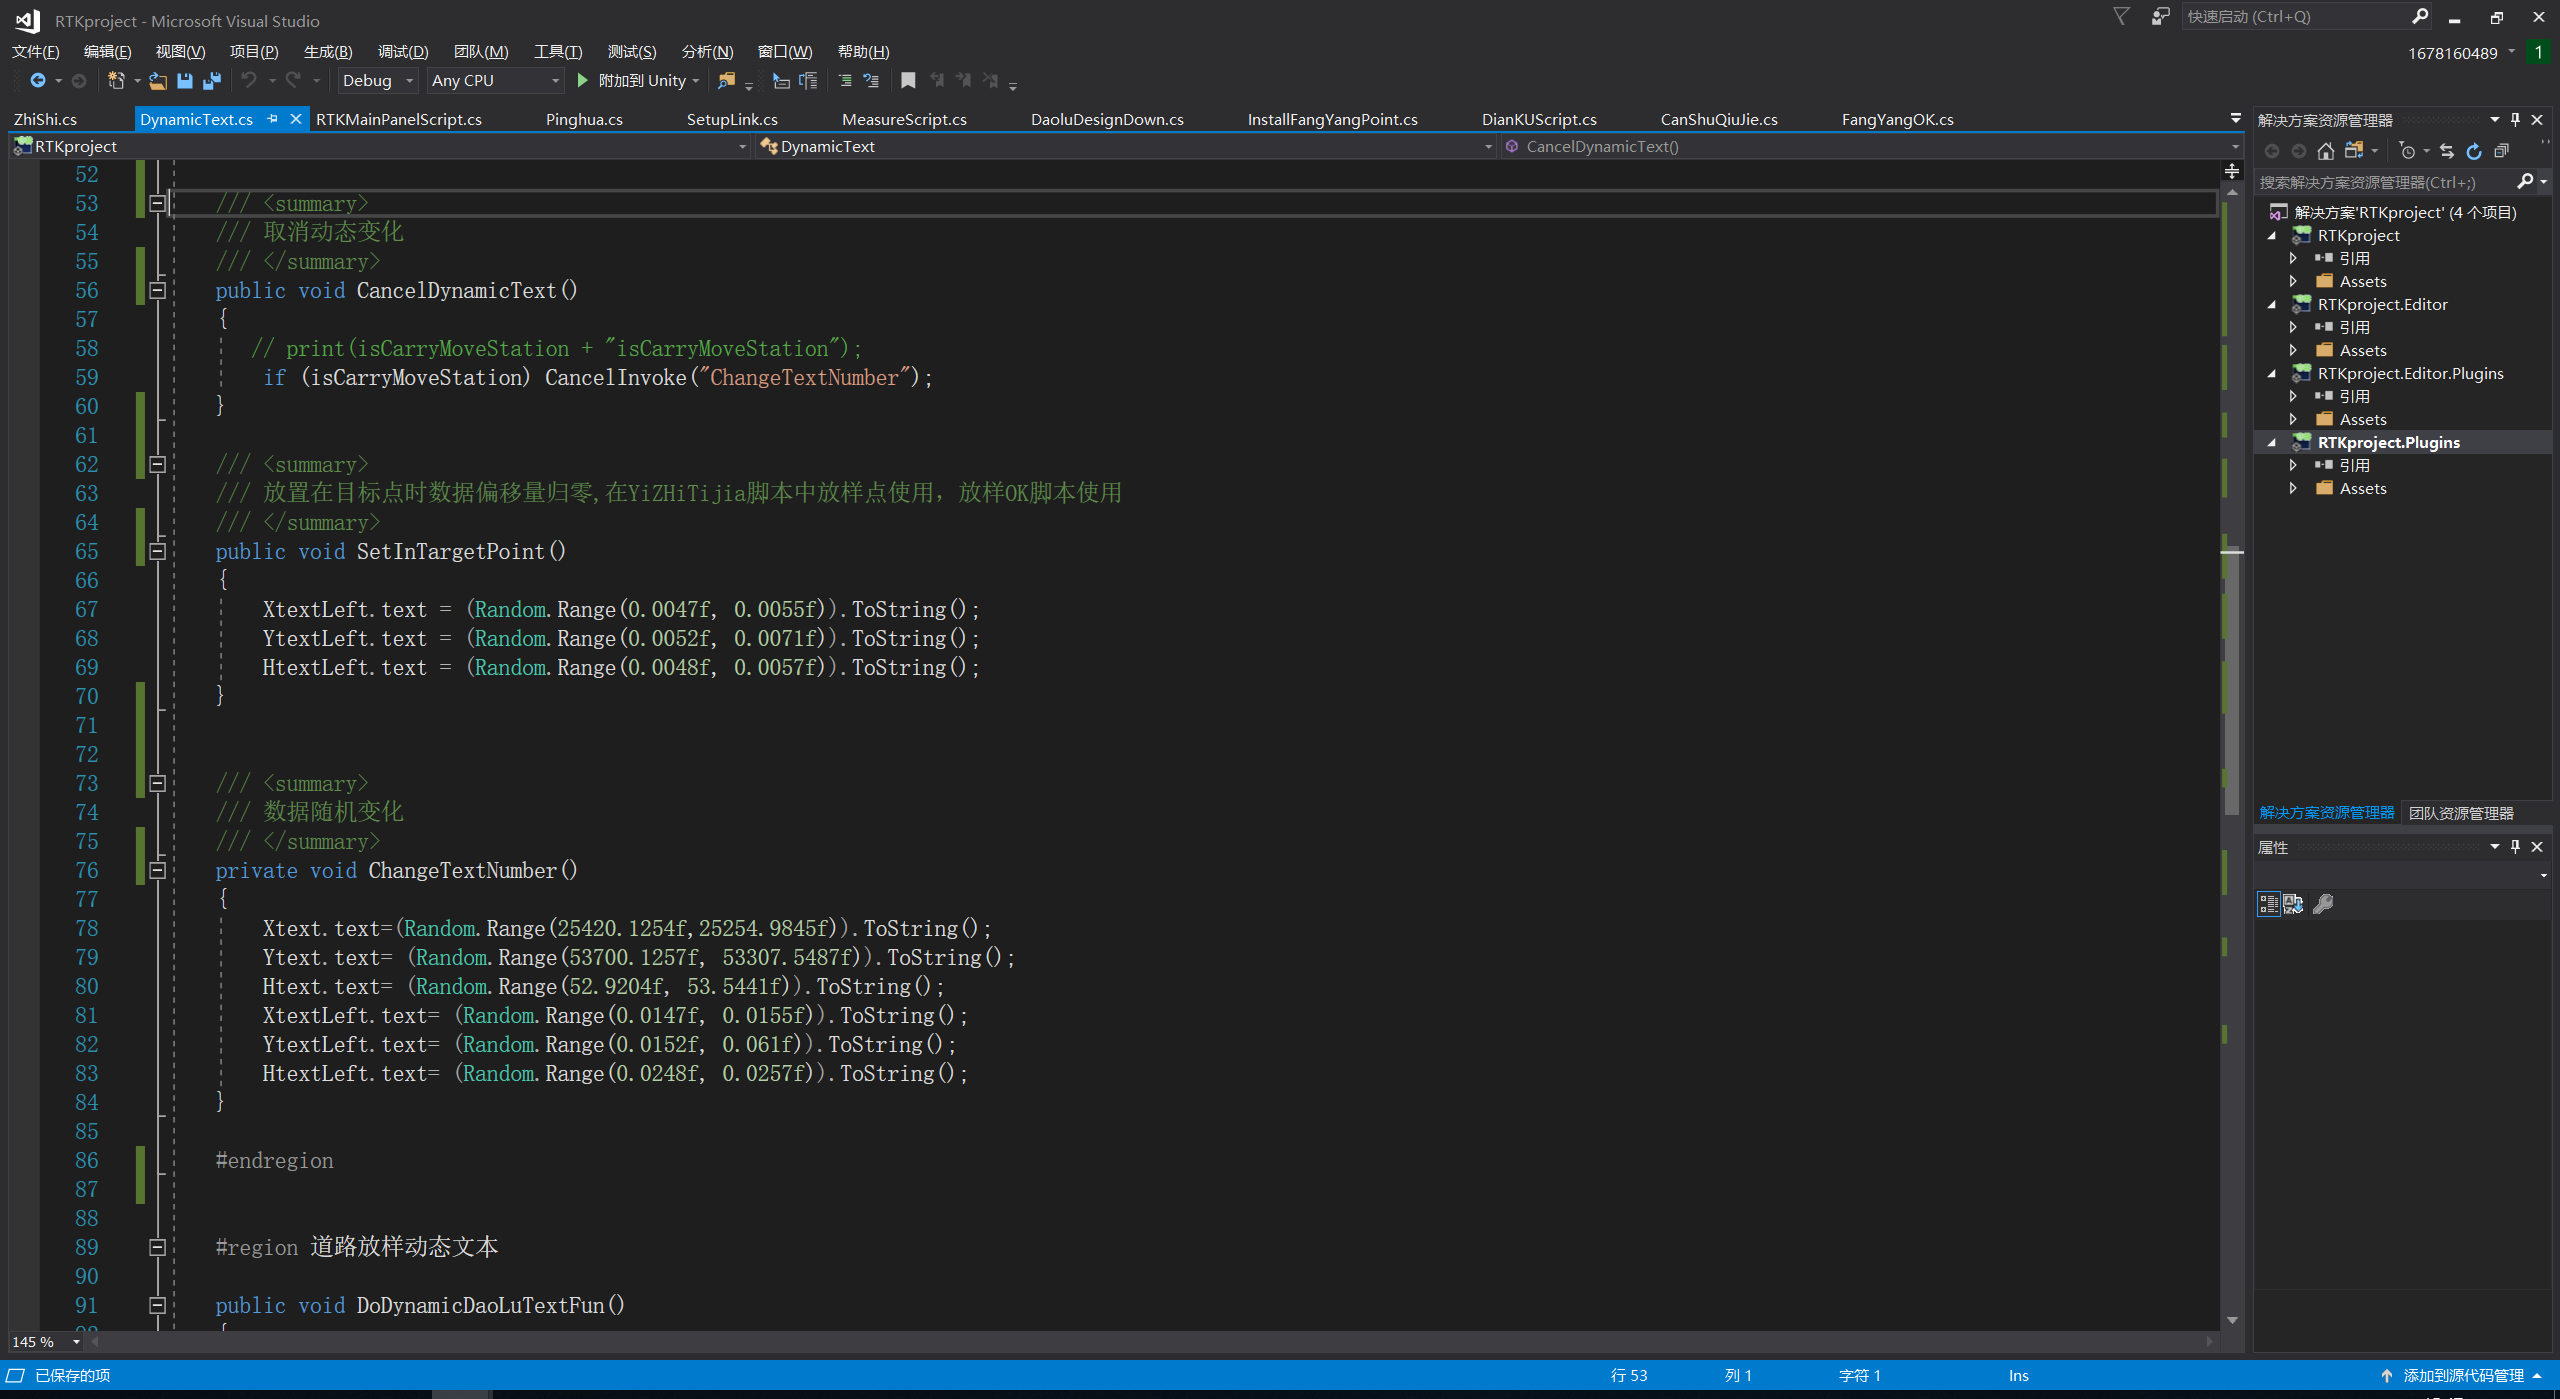Click the New Project toolbar icon
Screen dimensions: 2560x1399
pyautogui.click(x=116, y=80)
